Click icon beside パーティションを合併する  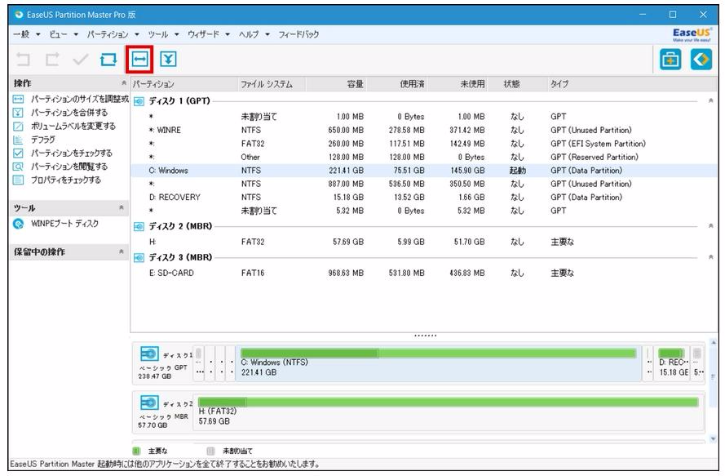click(18, 112)
